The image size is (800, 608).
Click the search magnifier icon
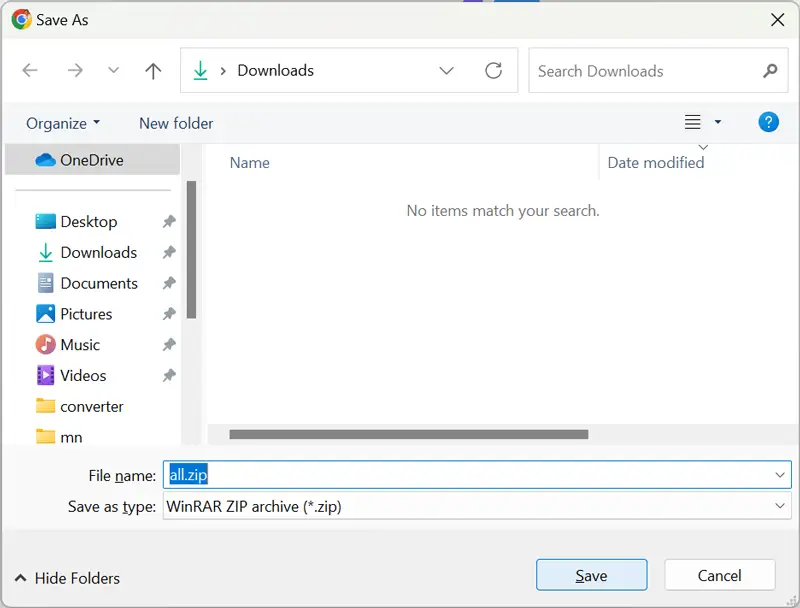click(x=769, y=71)
